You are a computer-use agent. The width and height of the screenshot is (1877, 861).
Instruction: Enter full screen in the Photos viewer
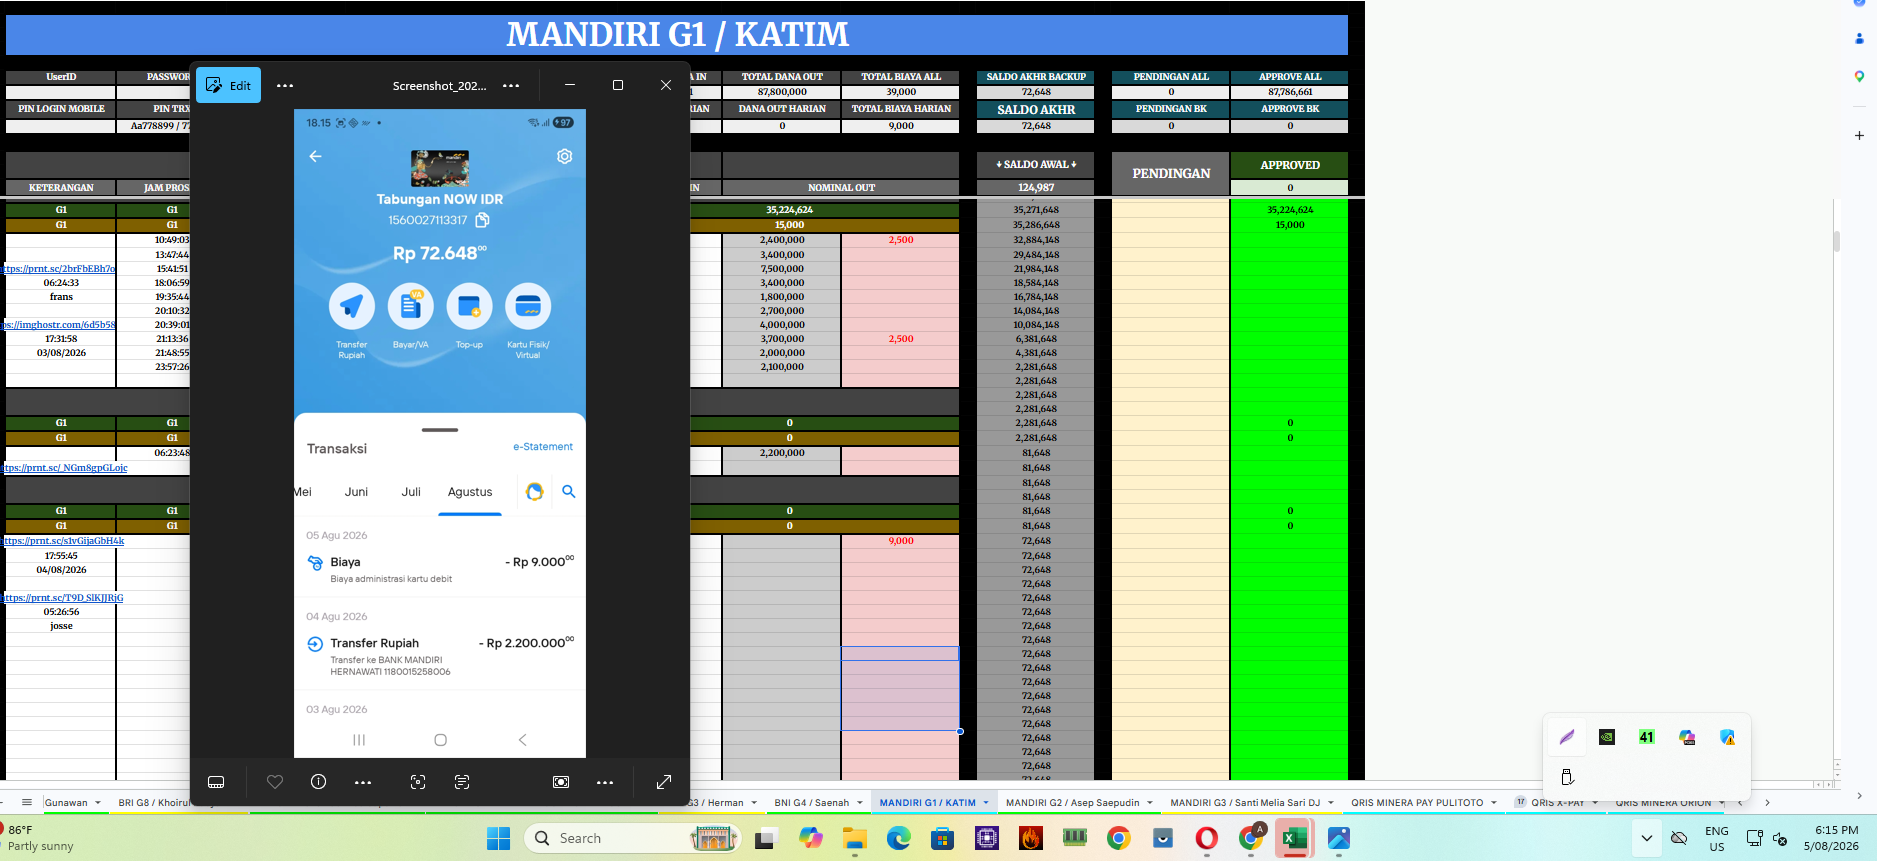click(664, 782)
